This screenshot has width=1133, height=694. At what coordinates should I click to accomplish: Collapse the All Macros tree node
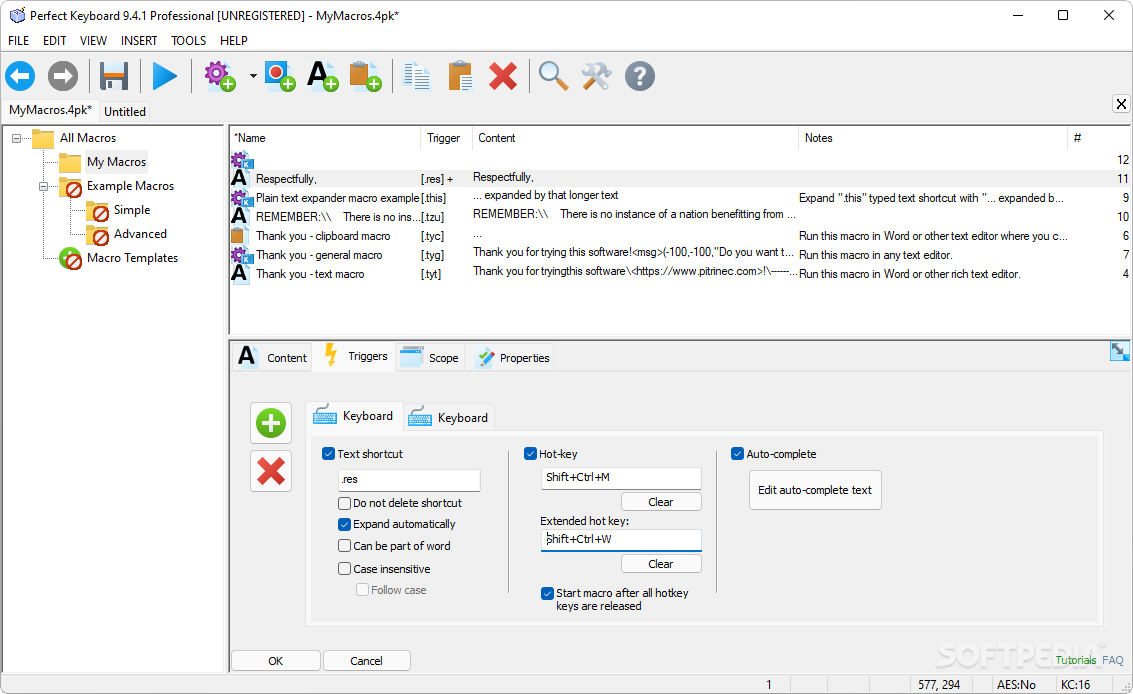tap(16, 138)
